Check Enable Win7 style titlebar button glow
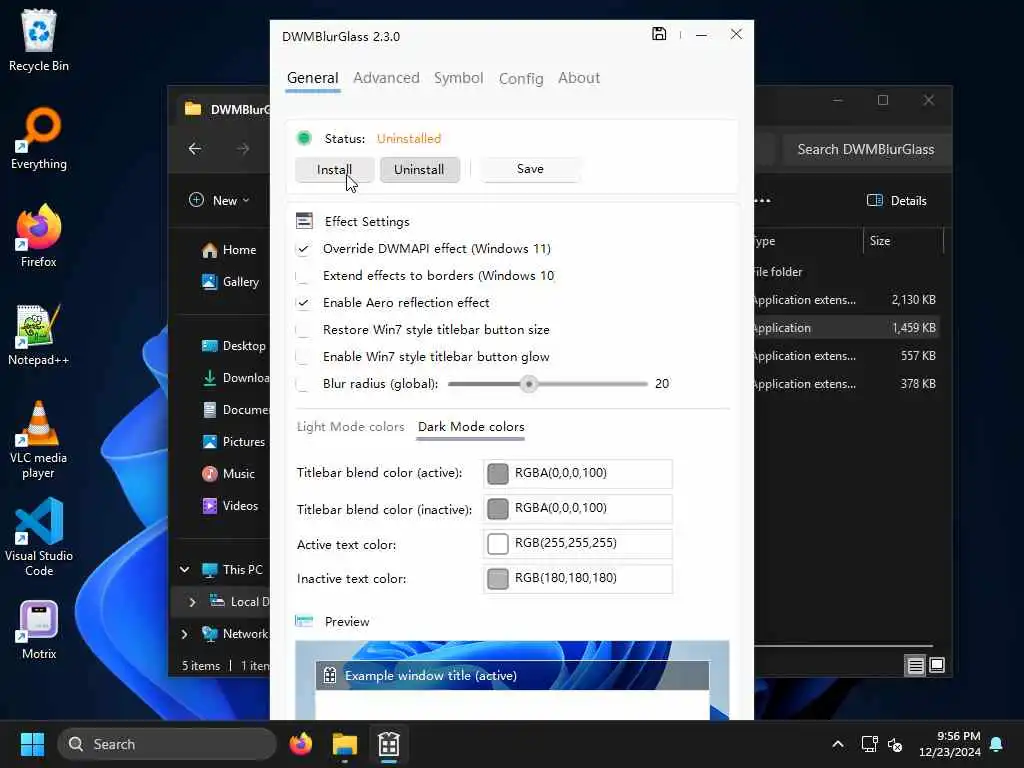The image size is (1024, 768). click(x=303, y=357)
